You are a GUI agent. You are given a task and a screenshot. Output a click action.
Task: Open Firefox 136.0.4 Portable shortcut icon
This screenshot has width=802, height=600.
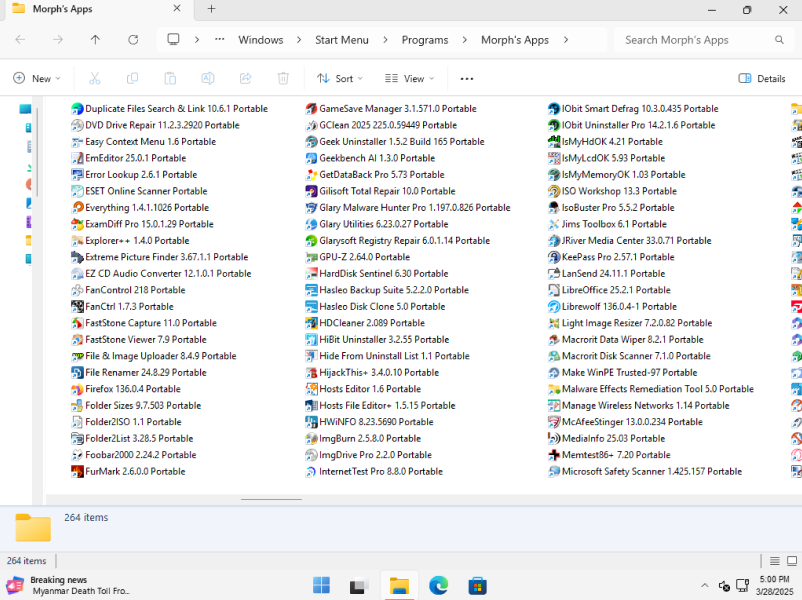tap(77, 389)
